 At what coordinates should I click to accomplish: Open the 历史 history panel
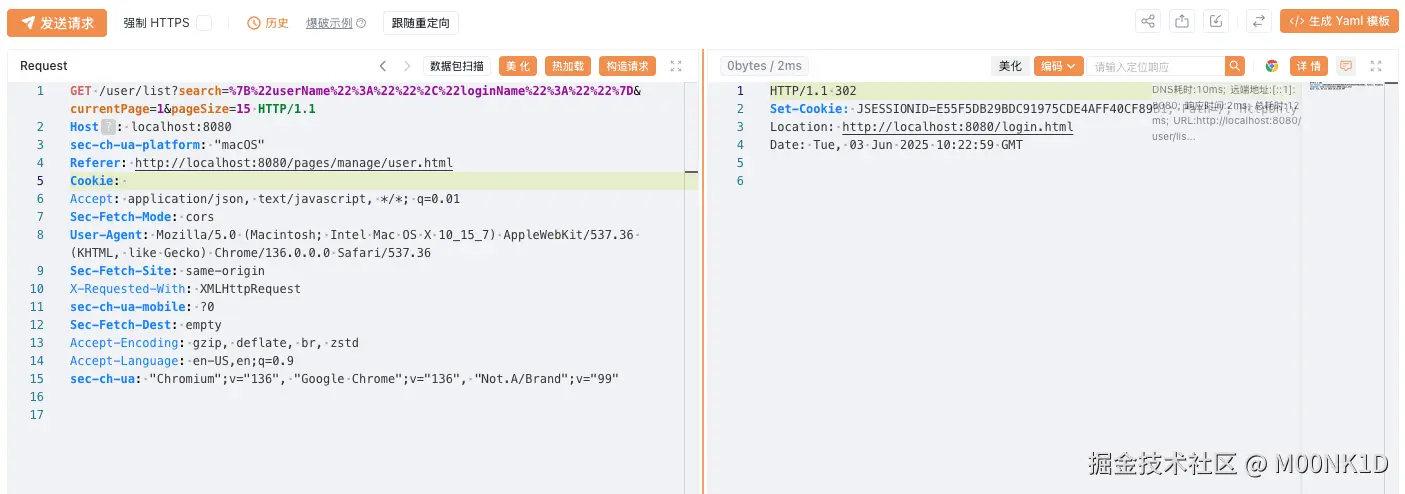[268, 23]
